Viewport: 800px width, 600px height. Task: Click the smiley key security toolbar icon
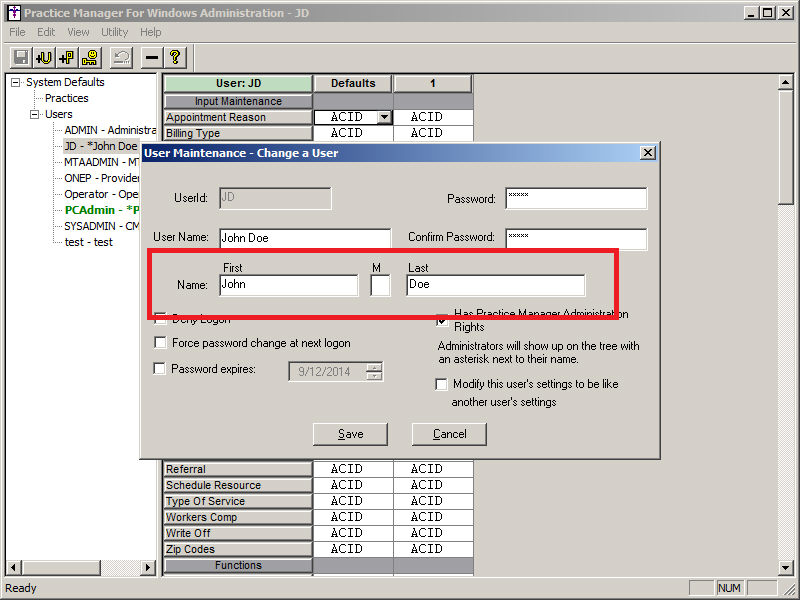coord(90,58)
